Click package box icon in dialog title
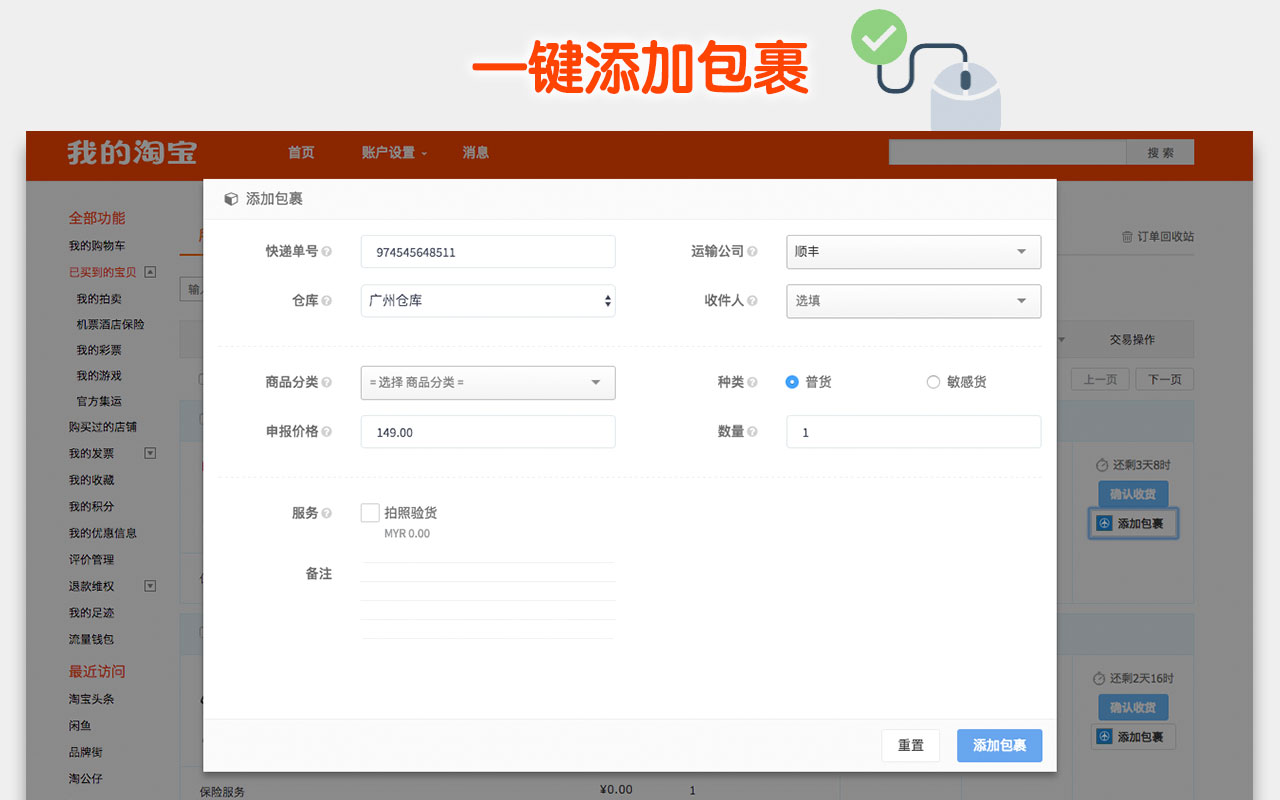 click(x=231, y=199)
